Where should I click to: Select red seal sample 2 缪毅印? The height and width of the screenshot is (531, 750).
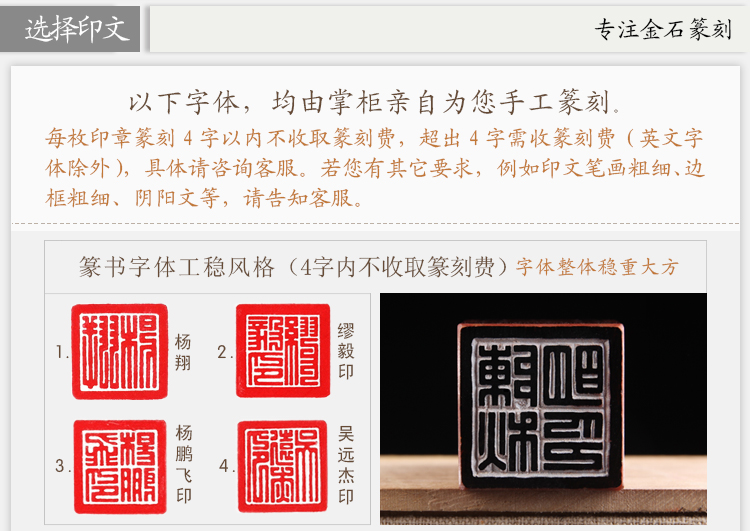(x=283, y=351)
